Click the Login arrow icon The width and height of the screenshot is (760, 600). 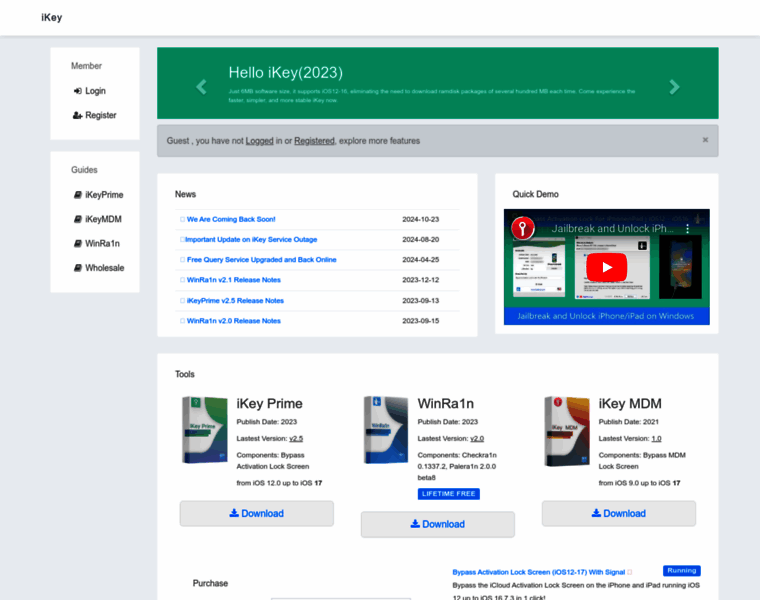[78, 91]
